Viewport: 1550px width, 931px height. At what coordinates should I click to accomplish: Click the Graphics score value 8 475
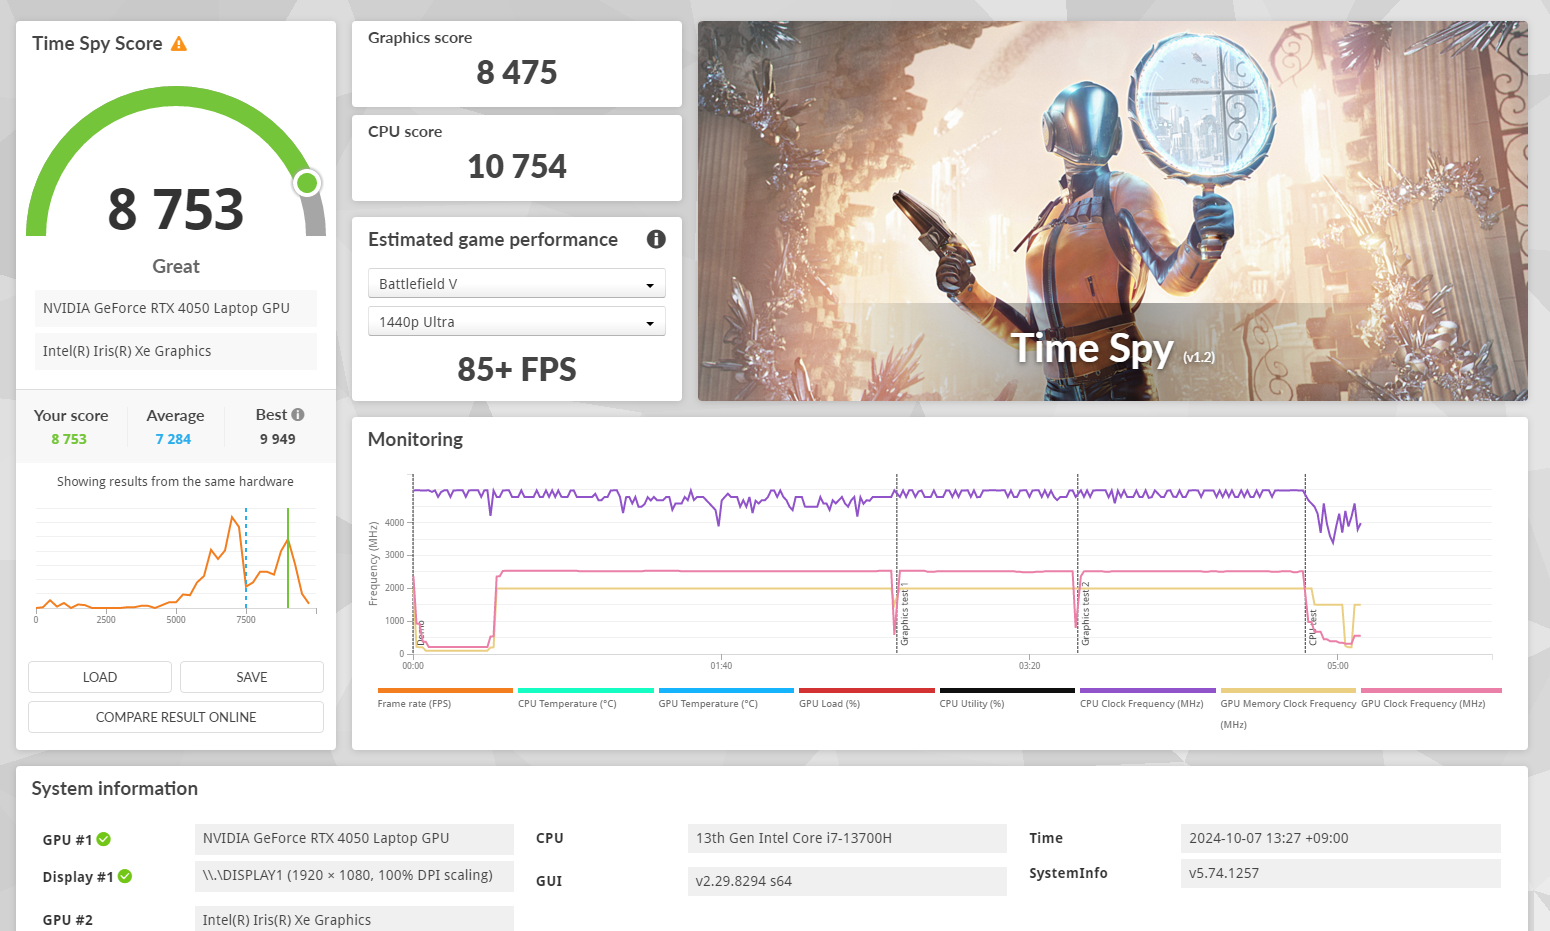pyautogui.click(x=517, y=73)
